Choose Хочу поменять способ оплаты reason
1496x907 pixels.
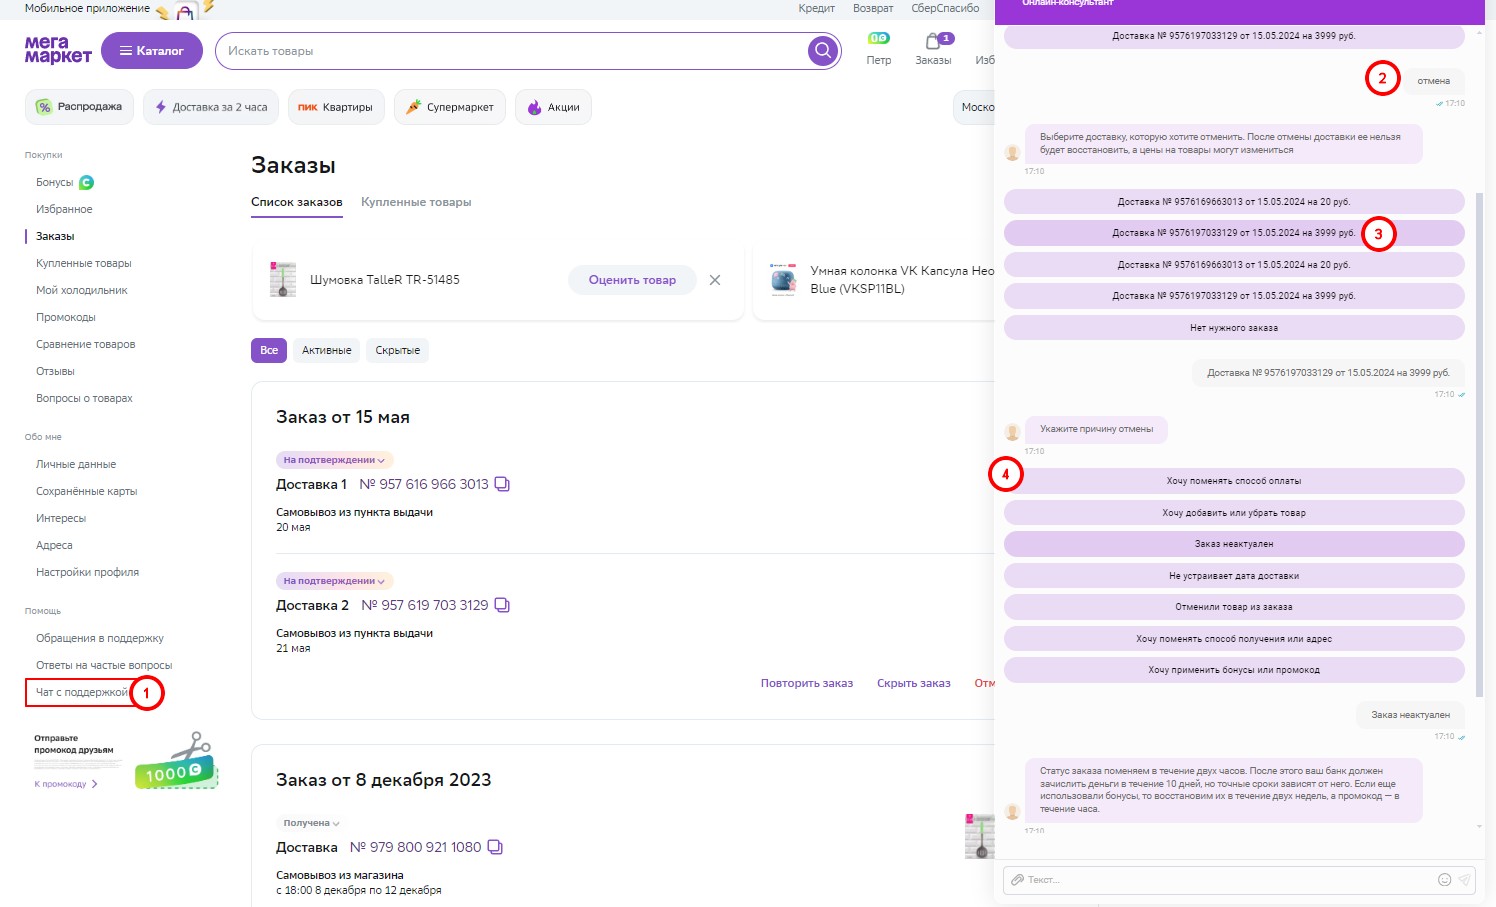pyautogui.click(x=1234, y=481)
